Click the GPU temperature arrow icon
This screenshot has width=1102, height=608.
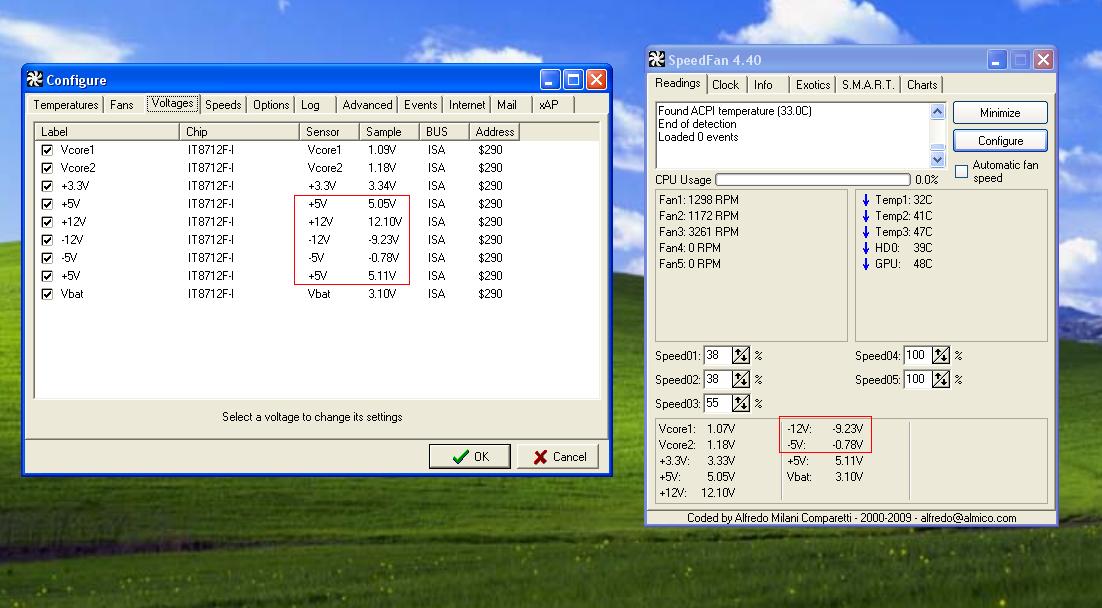coord(865,264)
